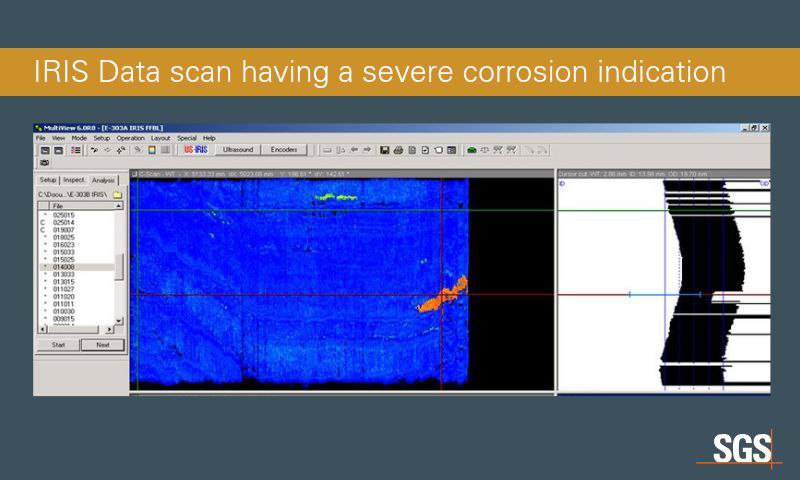Select file 015025 in the list
800x480 pixels.
click(x=64, y=260)
